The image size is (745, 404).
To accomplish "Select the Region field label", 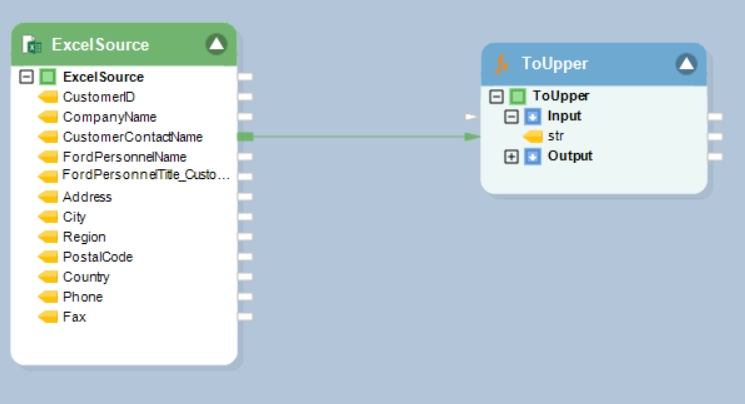I will point(84,237).
